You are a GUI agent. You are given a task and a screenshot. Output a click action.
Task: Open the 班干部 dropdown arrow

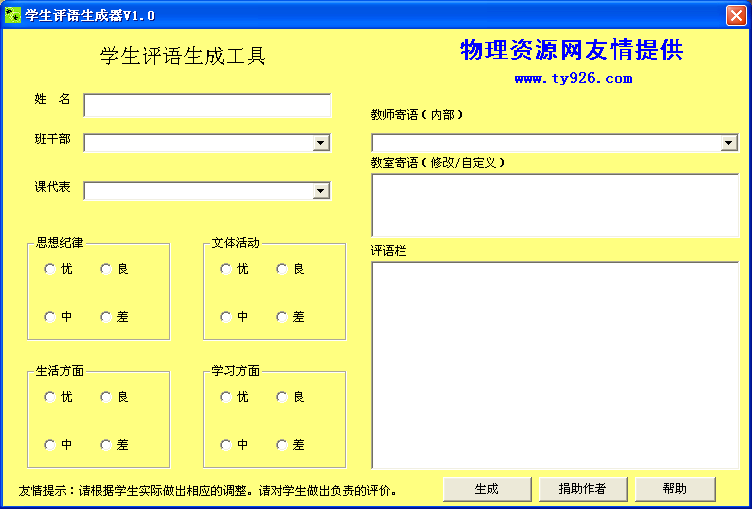point(321,143)
